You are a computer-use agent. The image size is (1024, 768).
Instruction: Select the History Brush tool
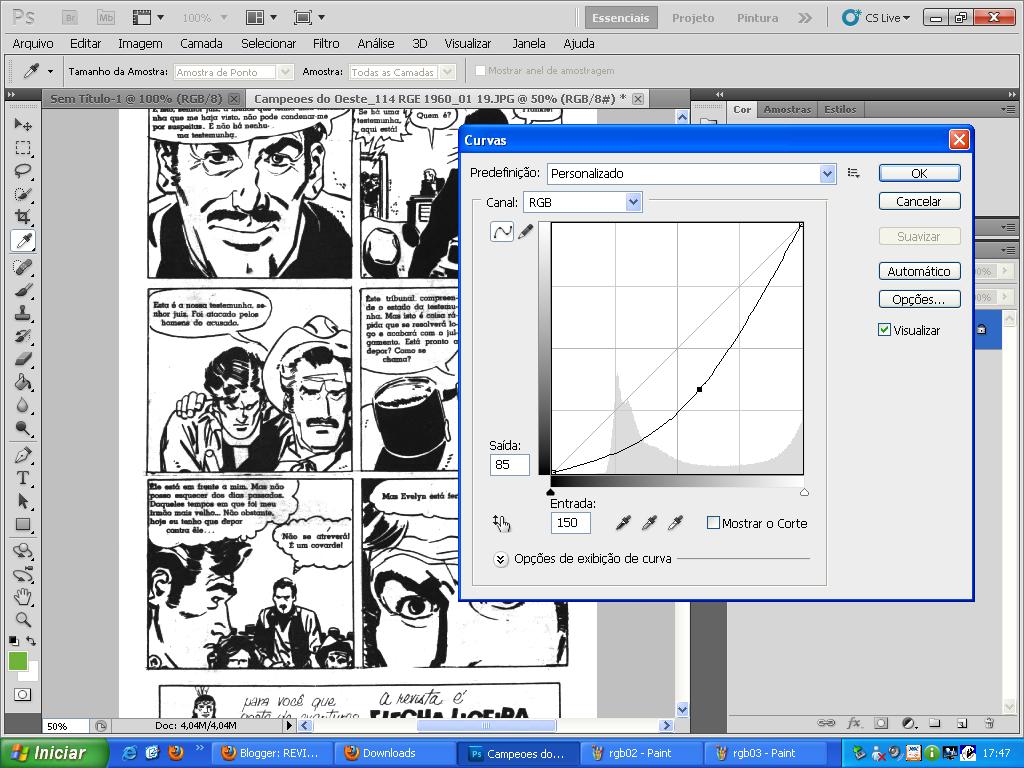(x=23, y=336)
